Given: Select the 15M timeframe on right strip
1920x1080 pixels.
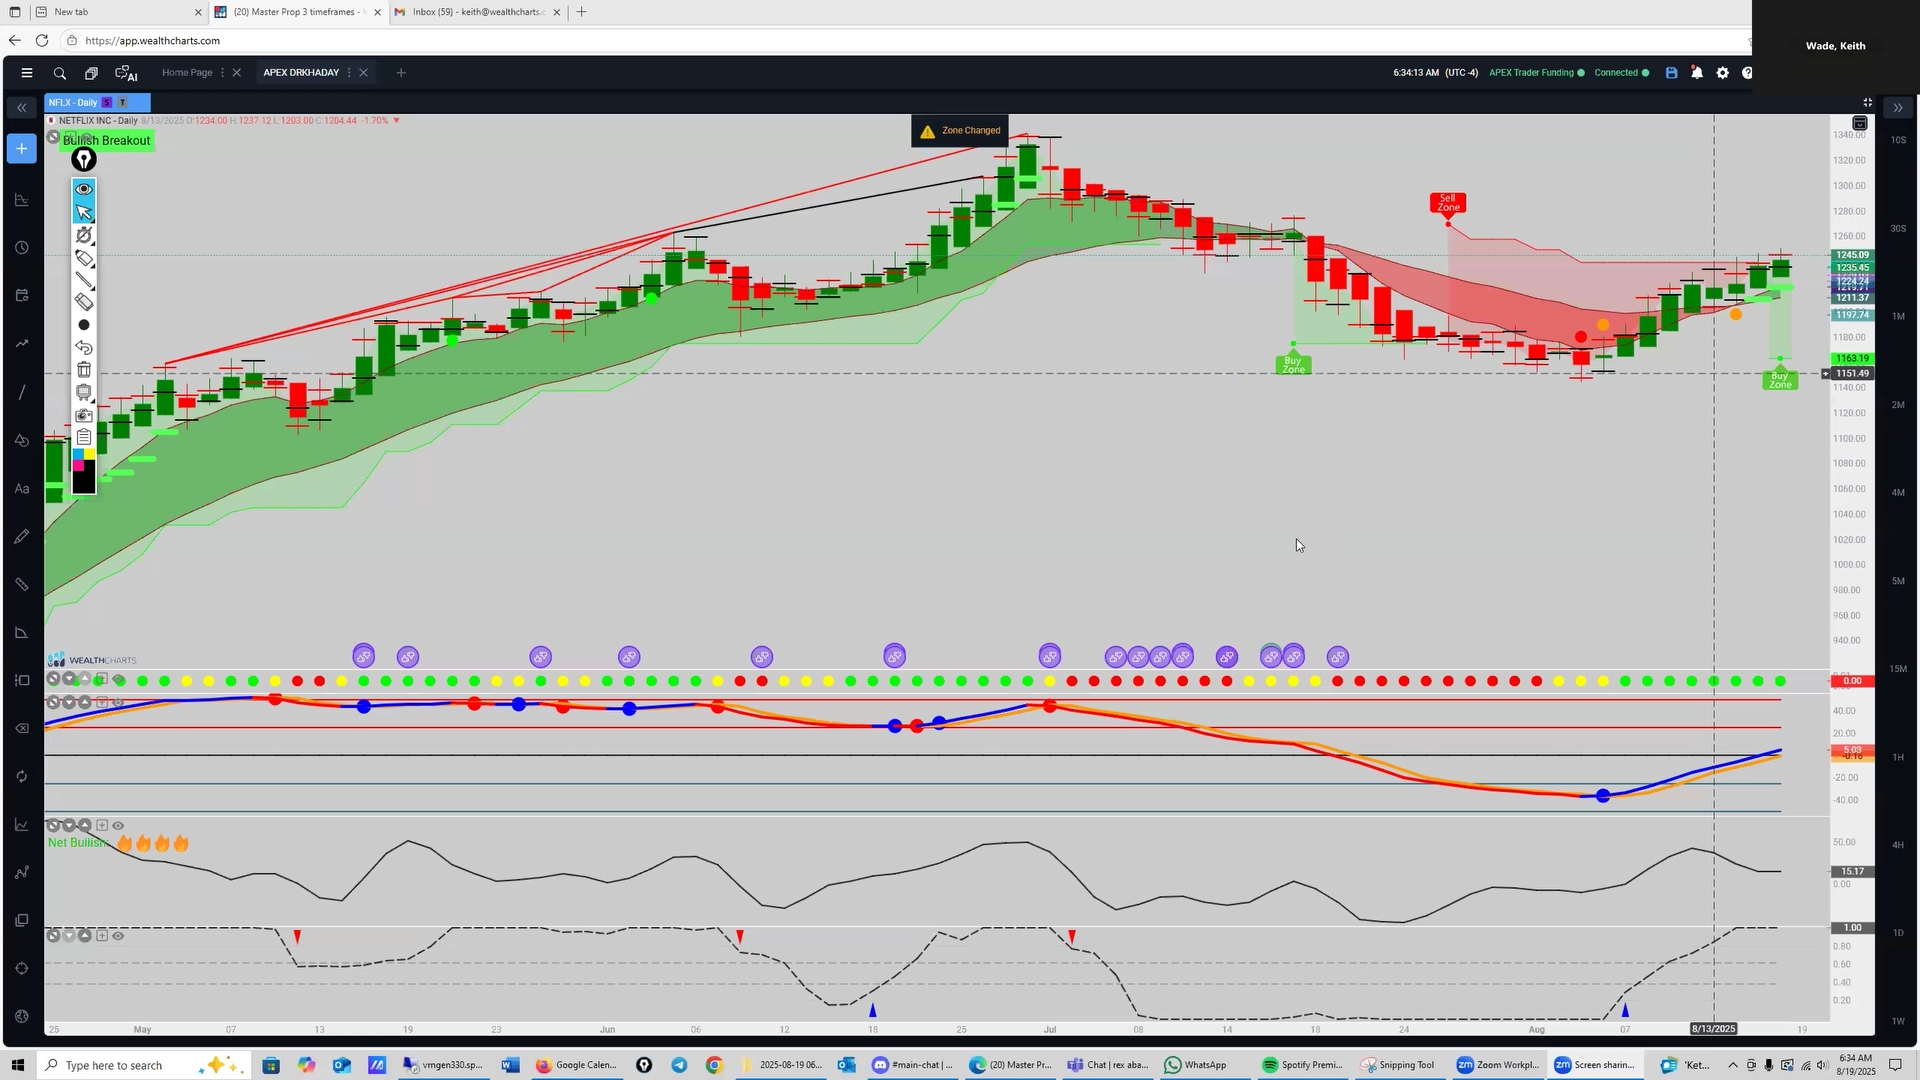Looking at the screenshot, I should pos(1898,669).
